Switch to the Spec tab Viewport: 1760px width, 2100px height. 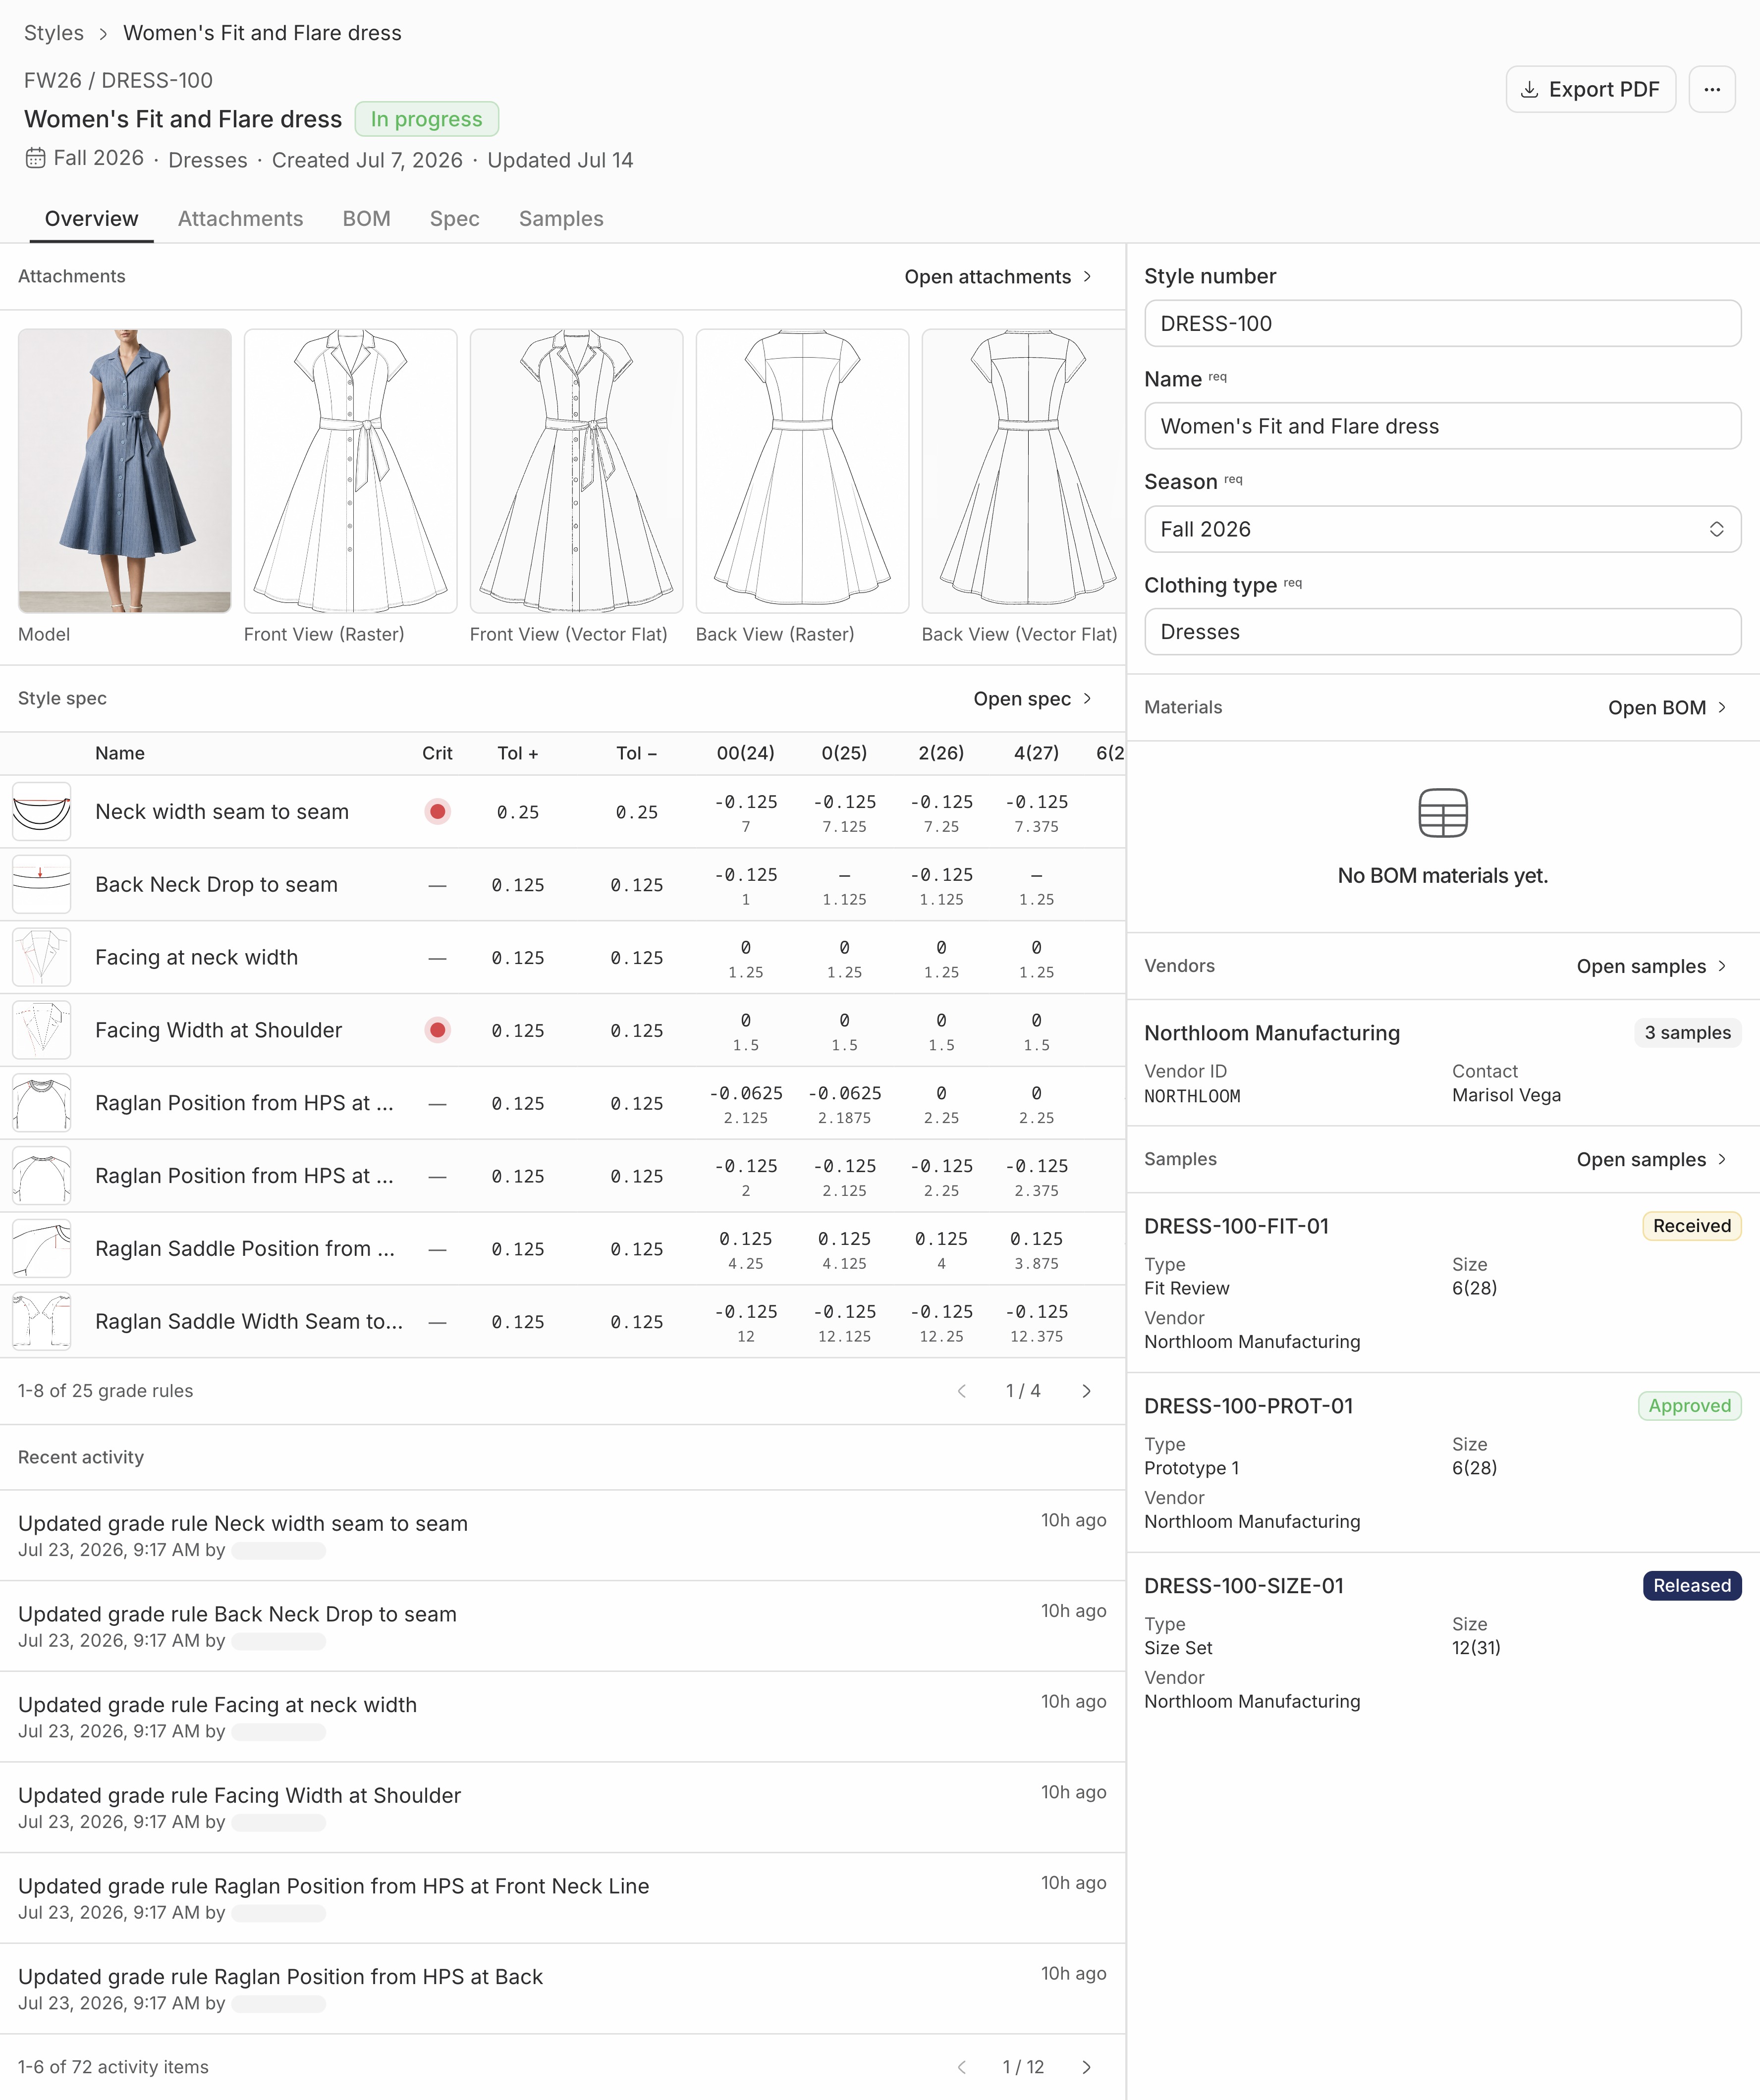click(454, 219)
